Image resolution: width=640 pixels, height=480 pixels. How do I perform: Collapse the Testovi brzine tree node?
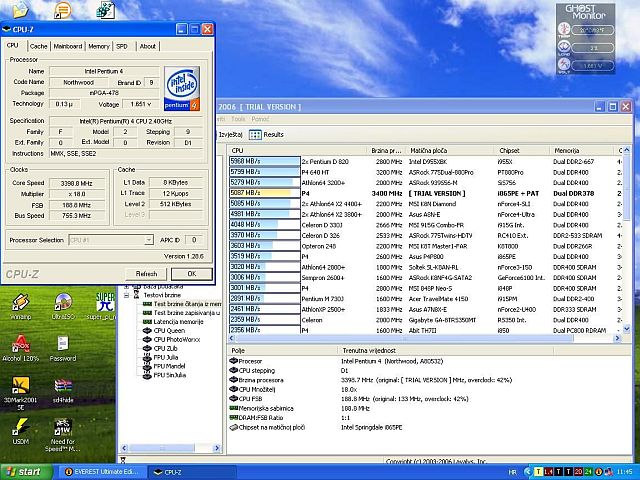click(x=126, y=296)
